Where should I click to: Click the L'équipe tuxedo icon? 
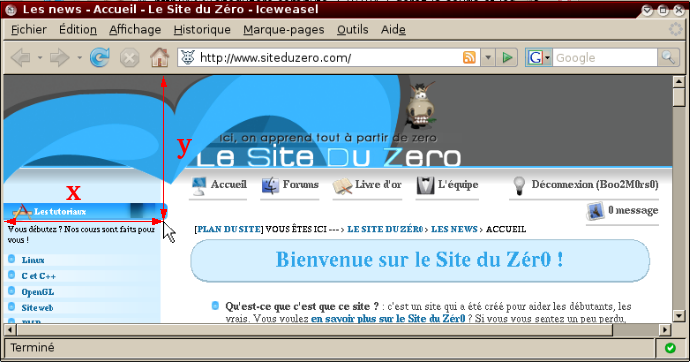coord(425,186)
